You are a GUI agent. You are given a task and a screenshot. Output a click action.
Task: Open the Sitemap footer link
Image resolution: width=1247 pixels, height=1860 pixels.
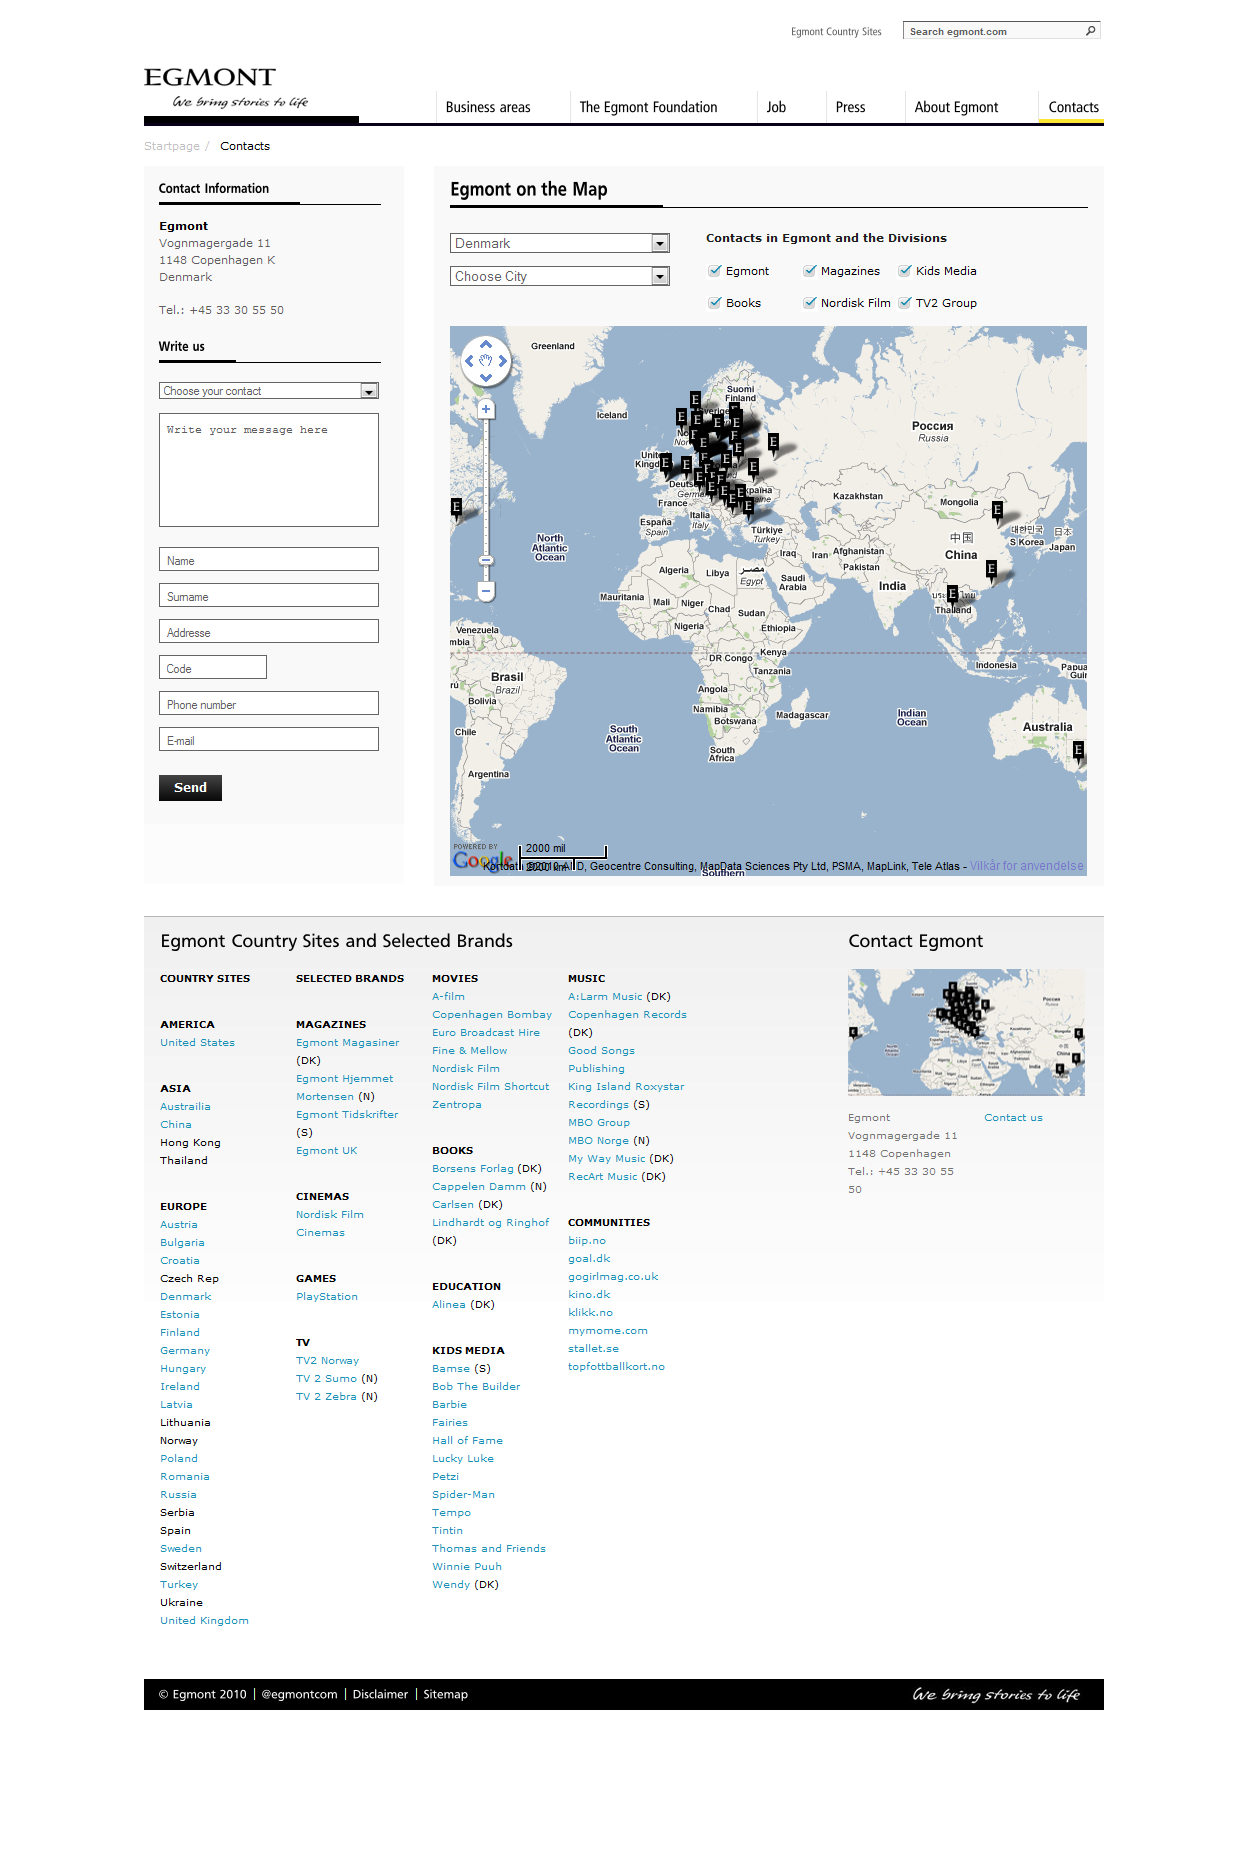point(445,1694)
